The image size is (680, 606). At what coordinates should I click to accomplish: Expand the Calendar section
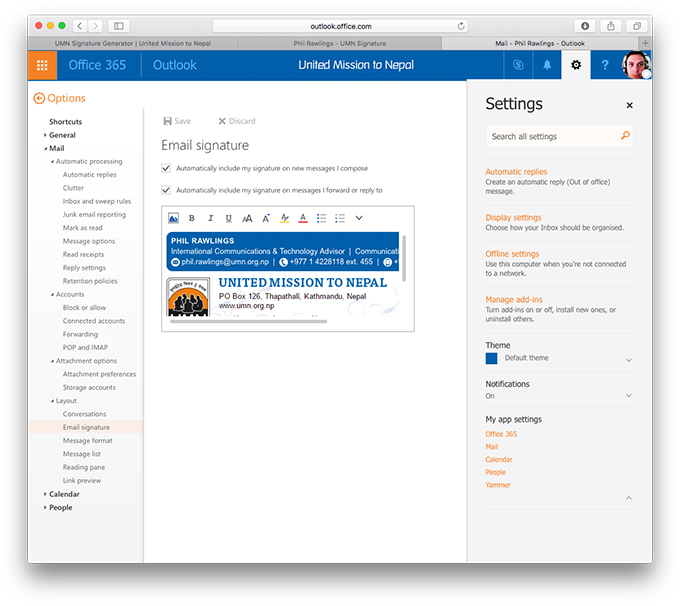tap(45, 494)
